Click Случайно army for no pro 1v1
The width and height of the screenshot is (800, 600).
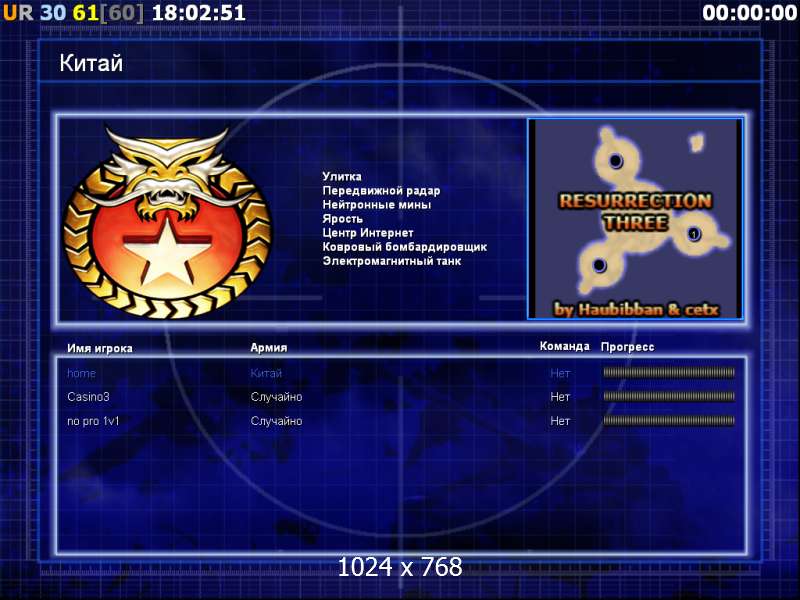tap(276, 421)
